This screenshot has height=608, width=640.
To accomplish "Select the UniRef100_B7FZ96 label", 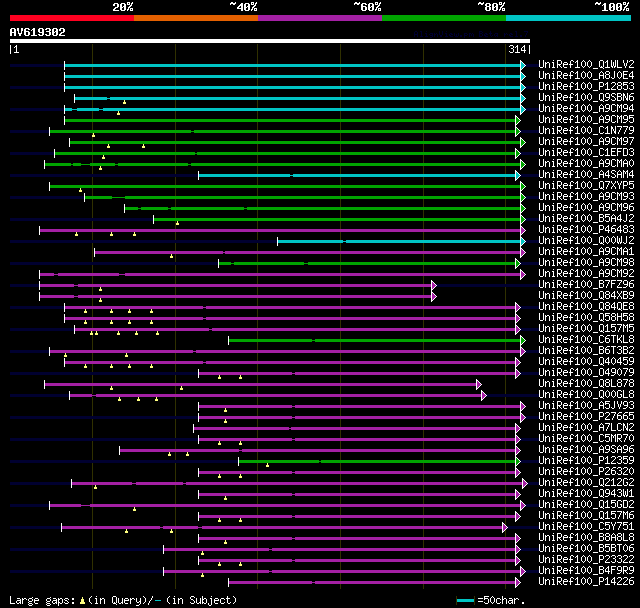I will point(586,285).
